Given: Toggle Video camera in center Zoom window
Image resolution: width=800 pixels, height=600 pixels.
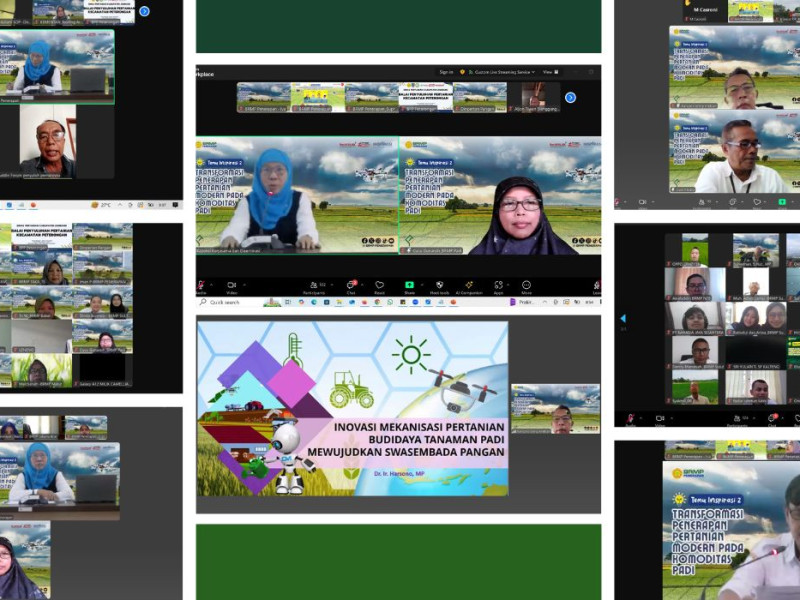Looking at the screenshot, I should pyautogui.click(x=232, y=286).
